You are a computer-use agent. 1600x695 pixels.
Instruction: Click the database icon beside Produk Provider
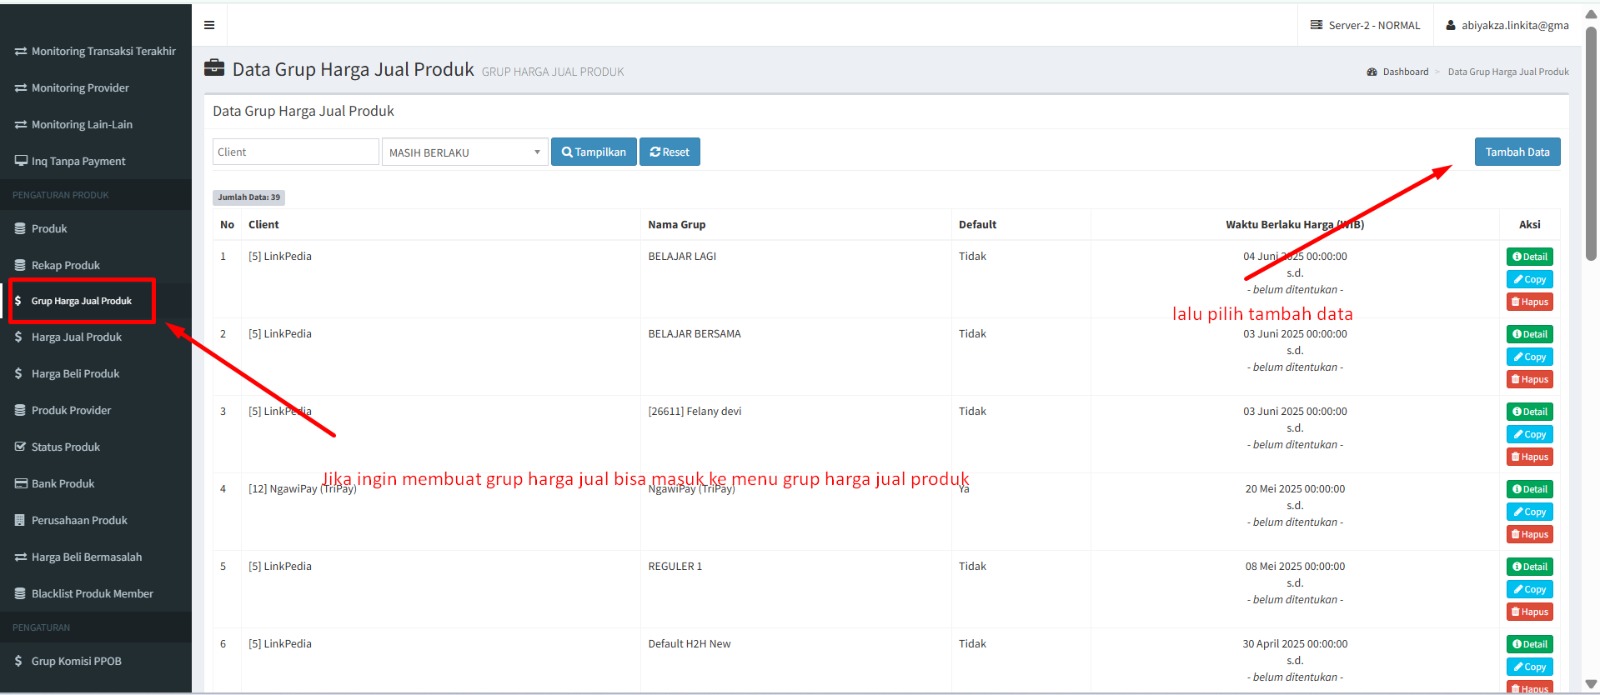pyautogui.click(x=20, y=410)
